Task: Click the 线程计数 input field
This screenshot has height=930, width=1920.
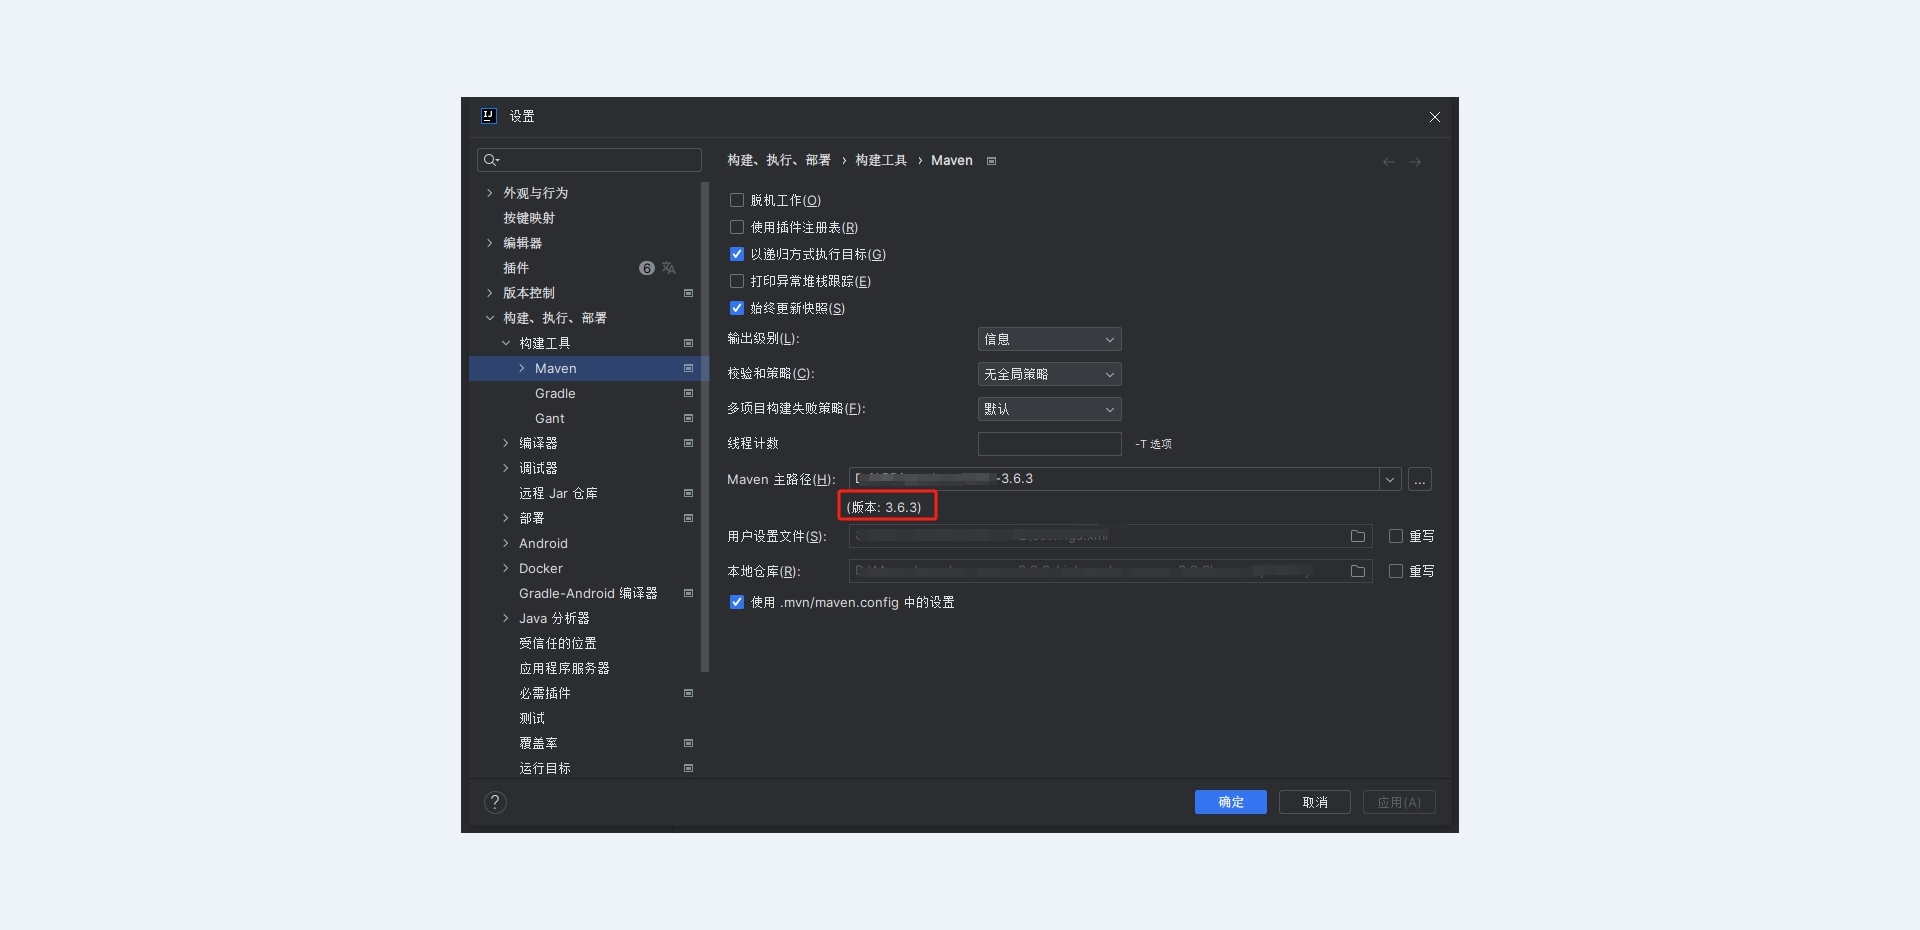Action: point(1048,444)
